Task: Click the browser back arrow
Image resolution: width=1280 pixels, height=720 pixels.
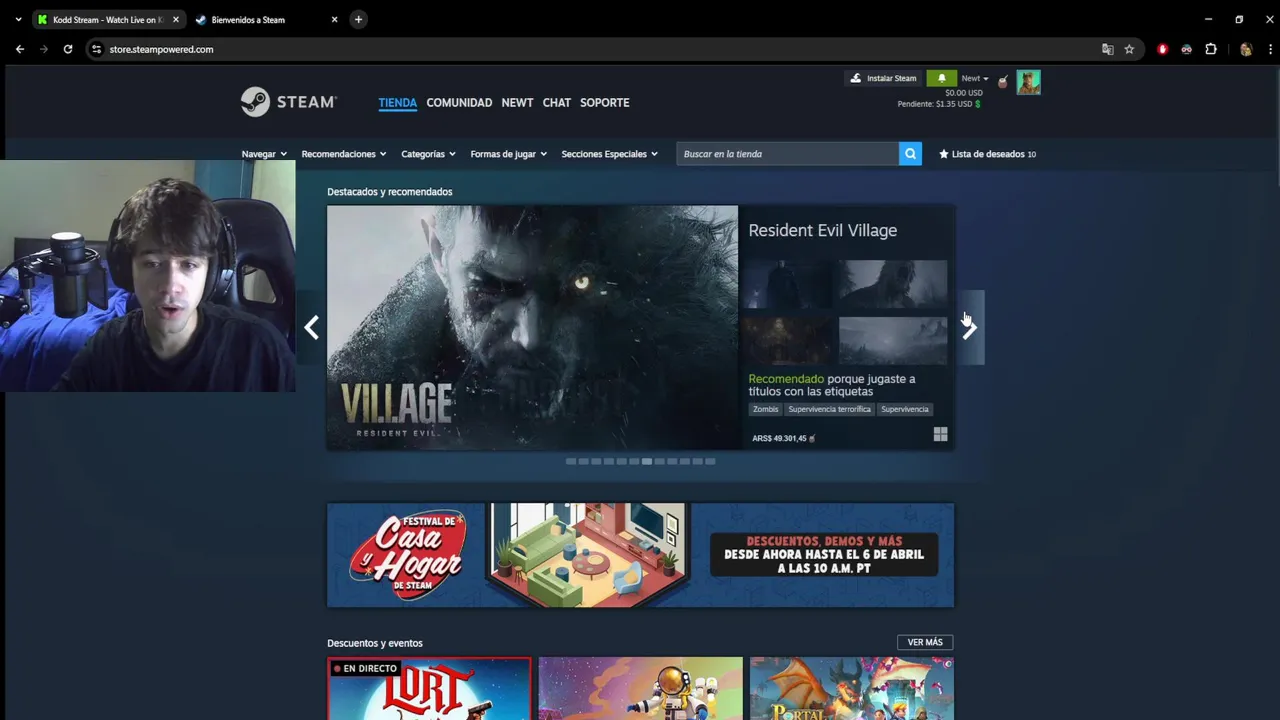Action: click(x=20, y=49)
